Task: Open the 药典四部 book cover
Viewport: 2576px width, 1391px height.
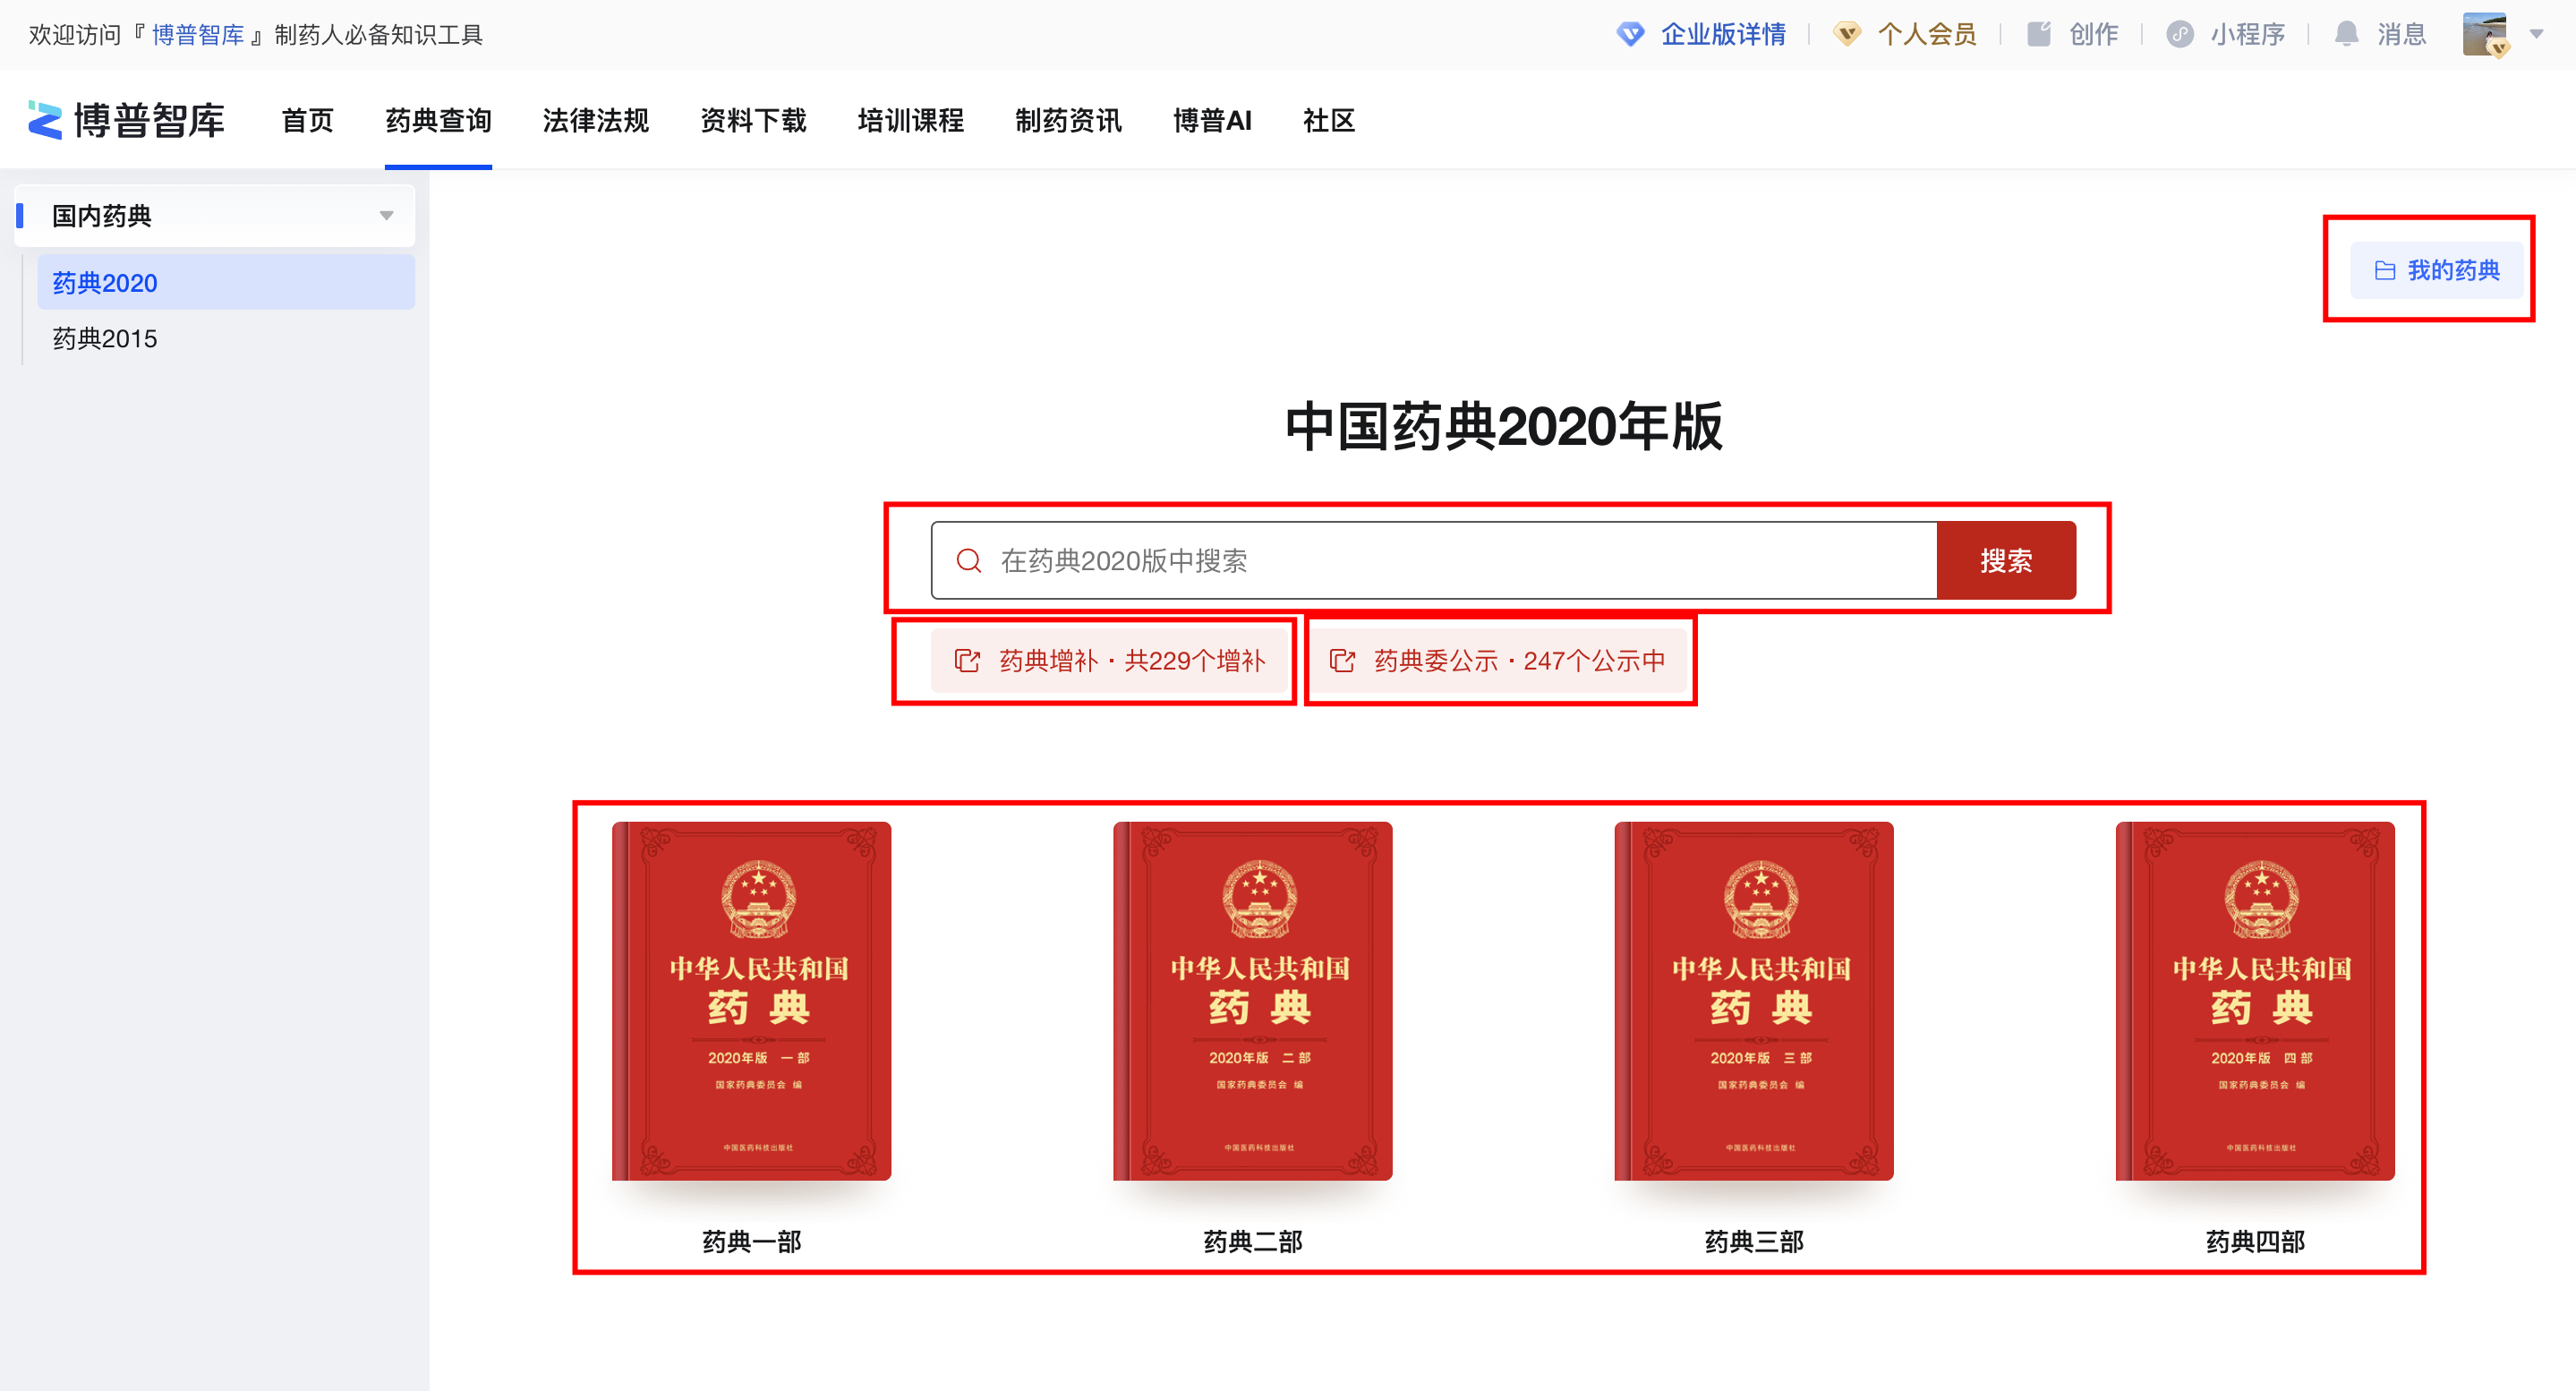Action: pos(2255,1001)
